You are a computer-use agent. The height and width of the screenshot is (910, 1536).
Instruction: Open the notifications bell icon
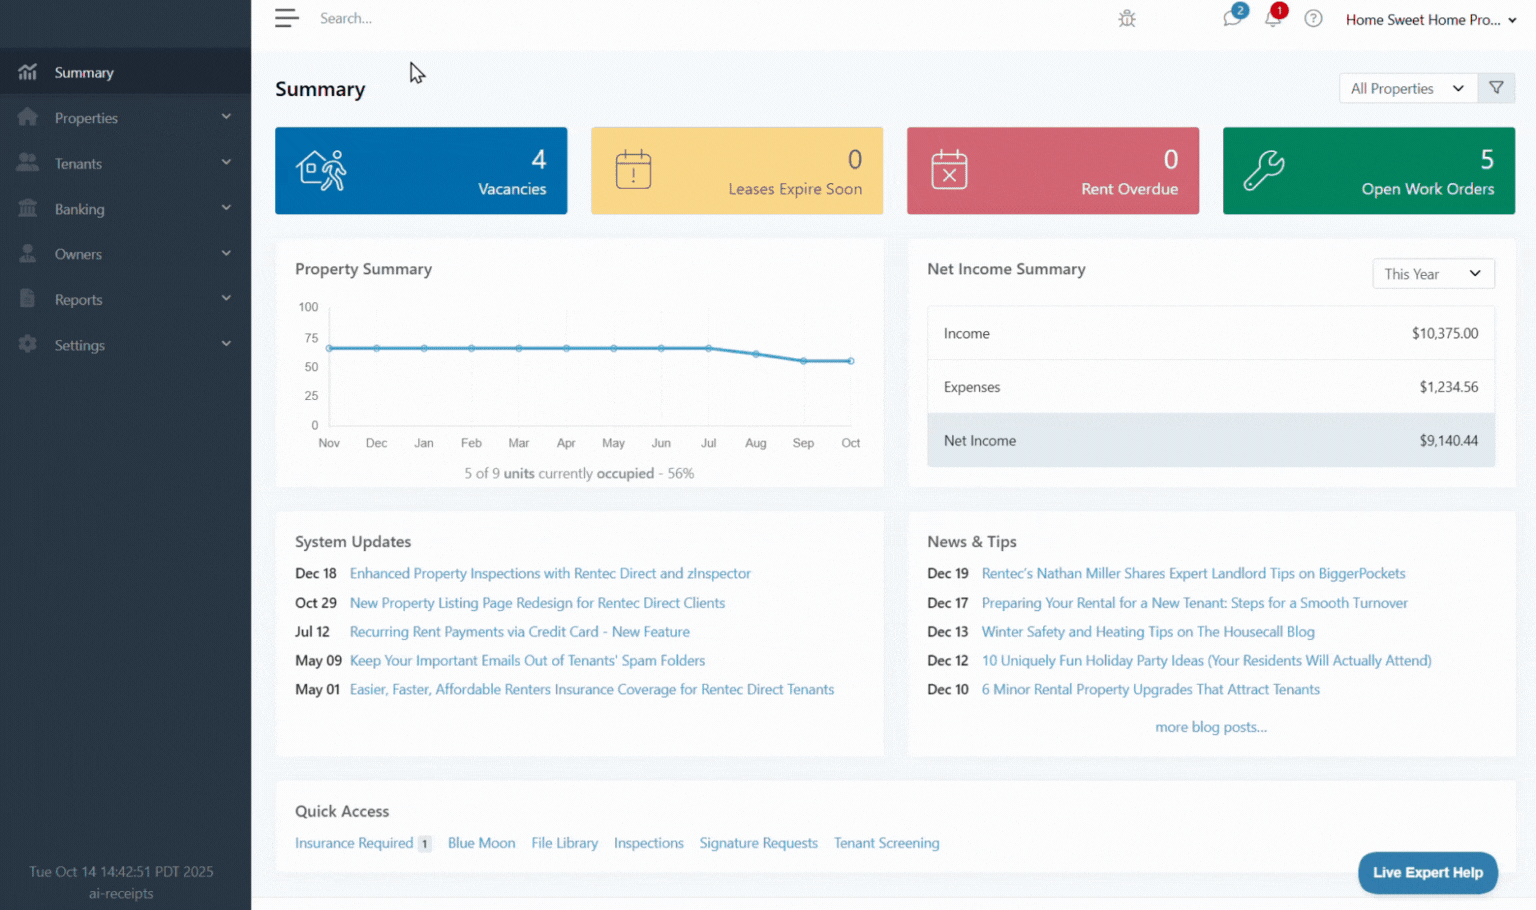1273,19
